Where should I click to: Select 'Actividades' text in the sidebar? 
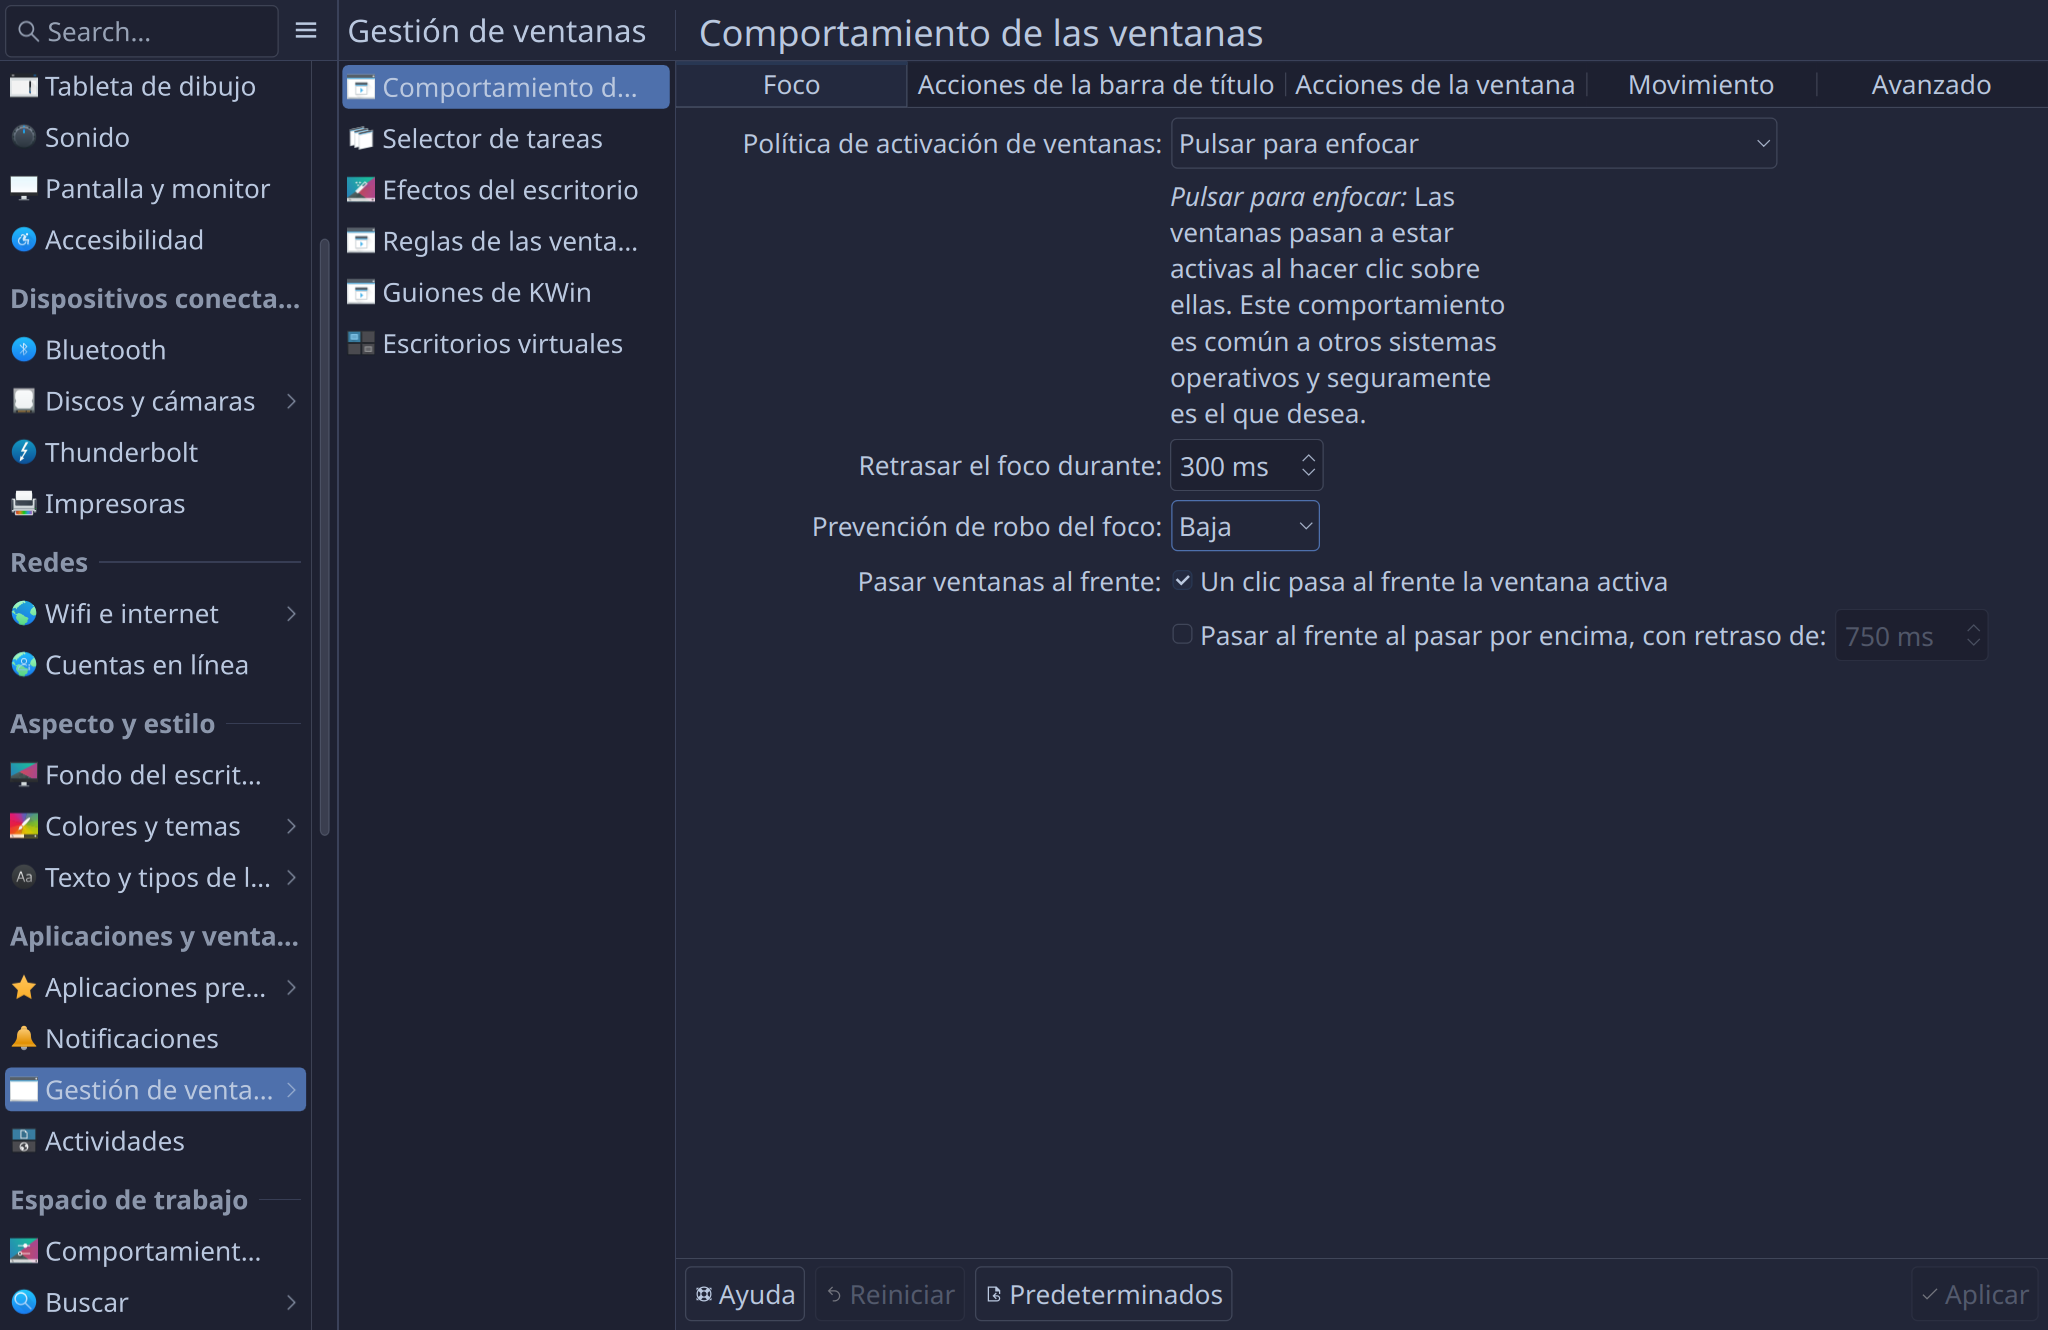point(115,1141)
